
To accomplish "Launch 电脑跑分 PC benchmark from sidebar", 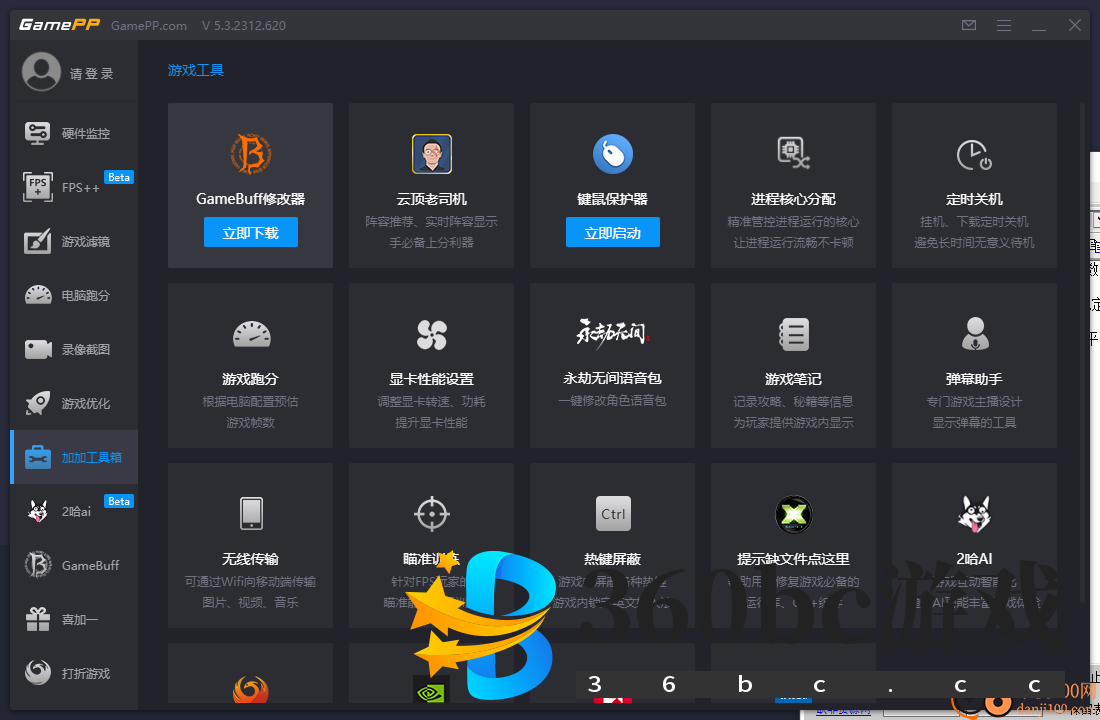I will [x=73, y=295].
